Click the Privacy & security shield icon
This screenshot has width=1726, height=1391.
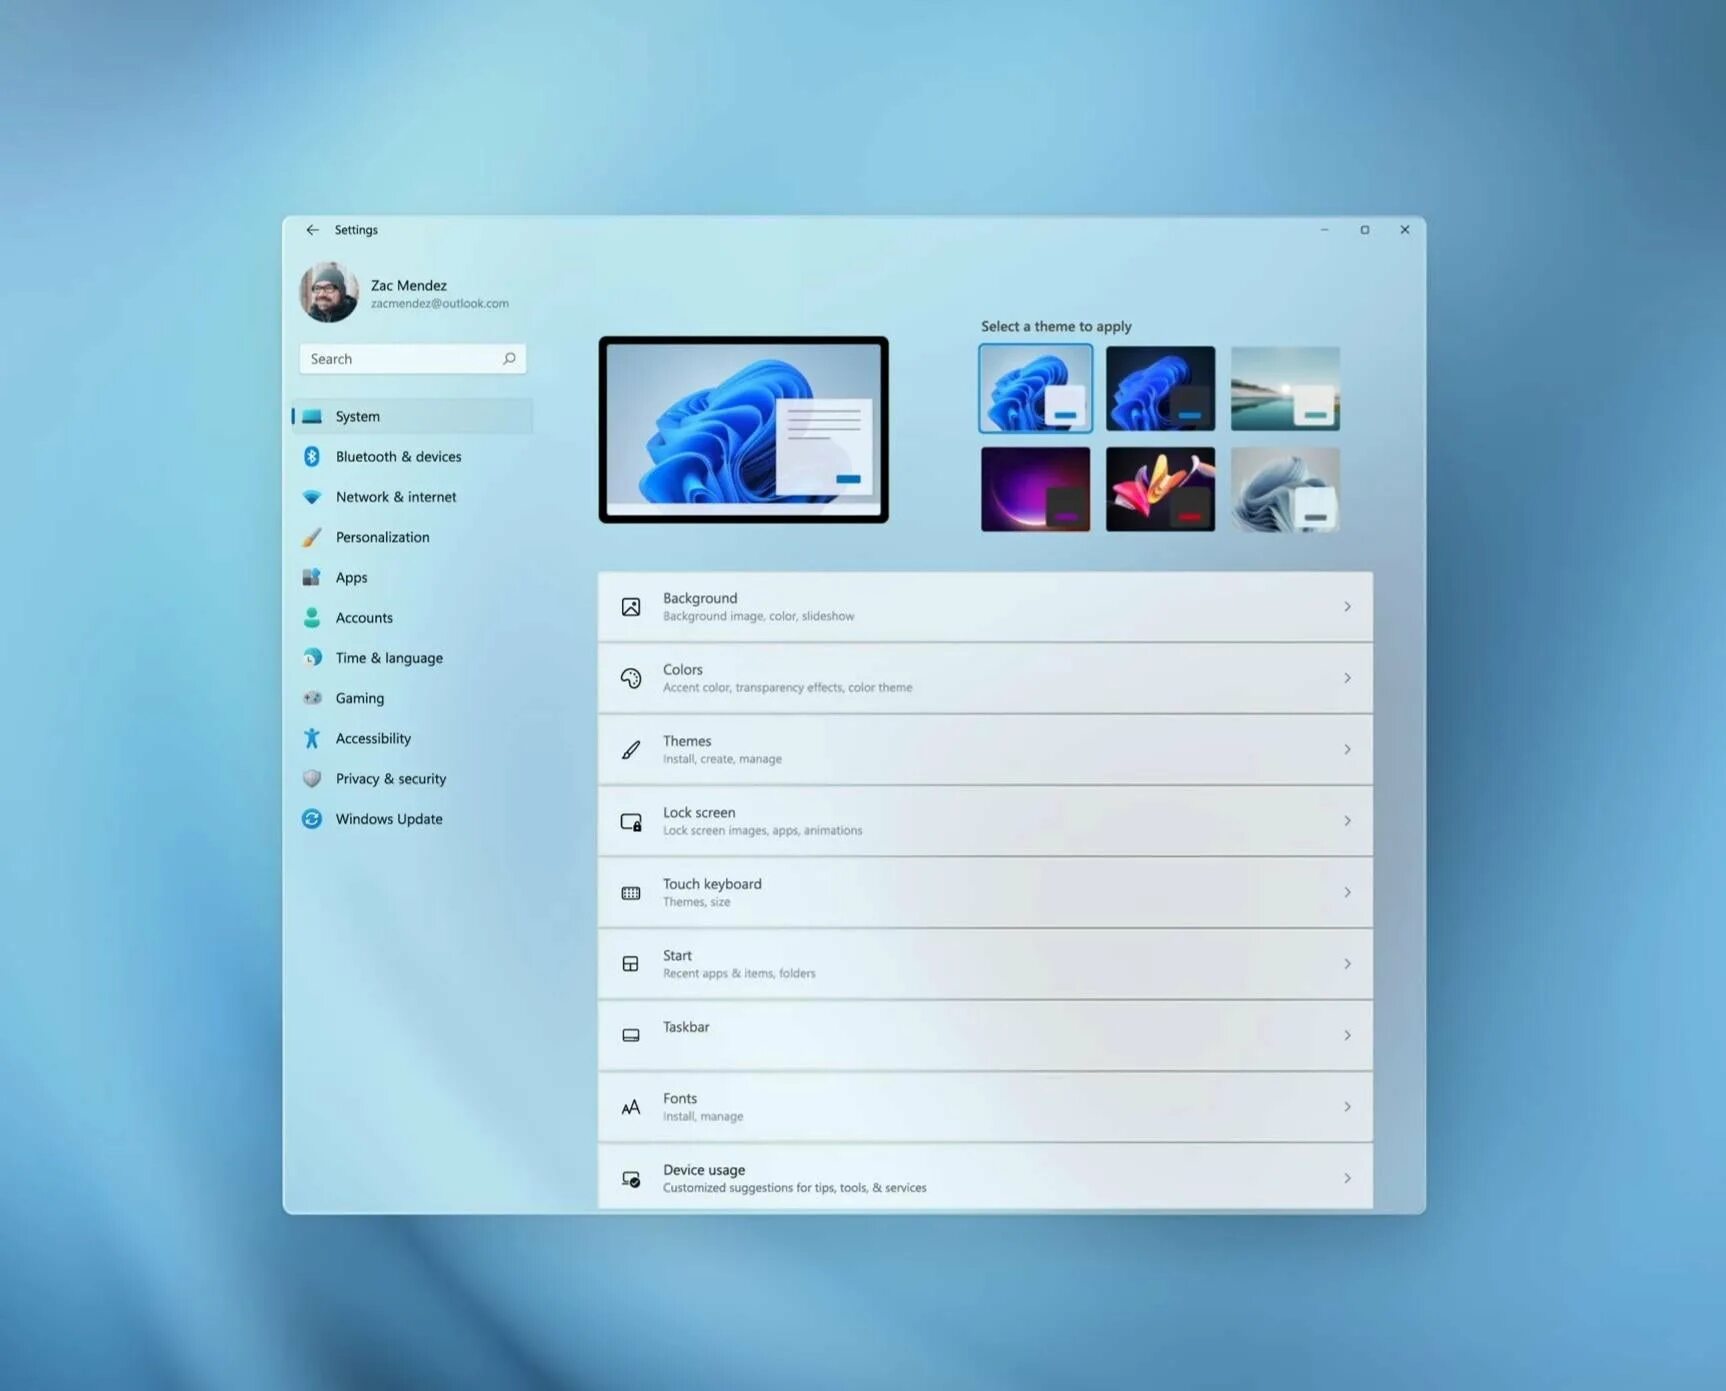click(x=312, y=778)
